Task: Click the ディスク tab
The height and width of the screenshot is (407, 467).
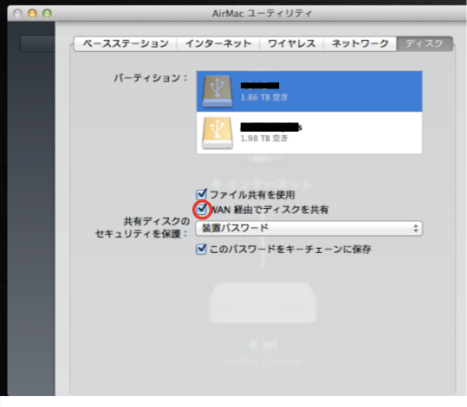Action: click(x=424, y=44)
